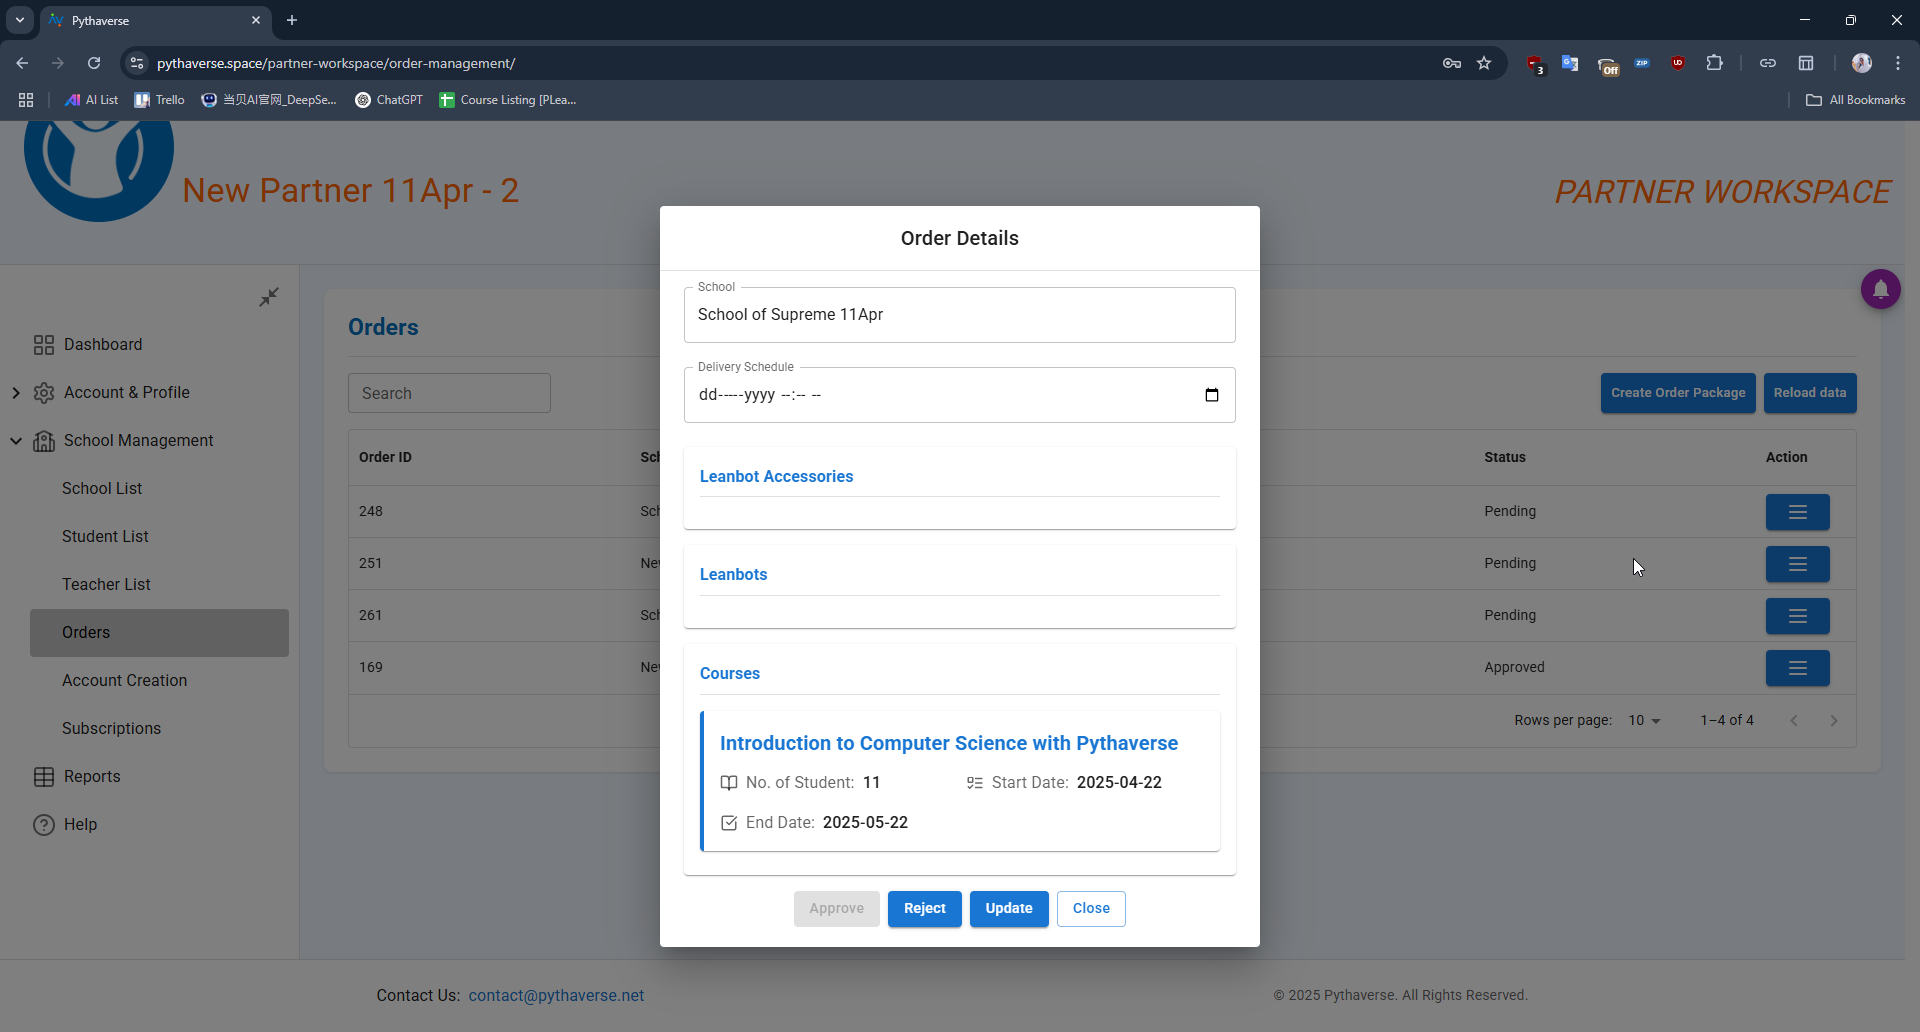Click the School name field
This screenshot has width=1920, height=1032.
[960, 315]
